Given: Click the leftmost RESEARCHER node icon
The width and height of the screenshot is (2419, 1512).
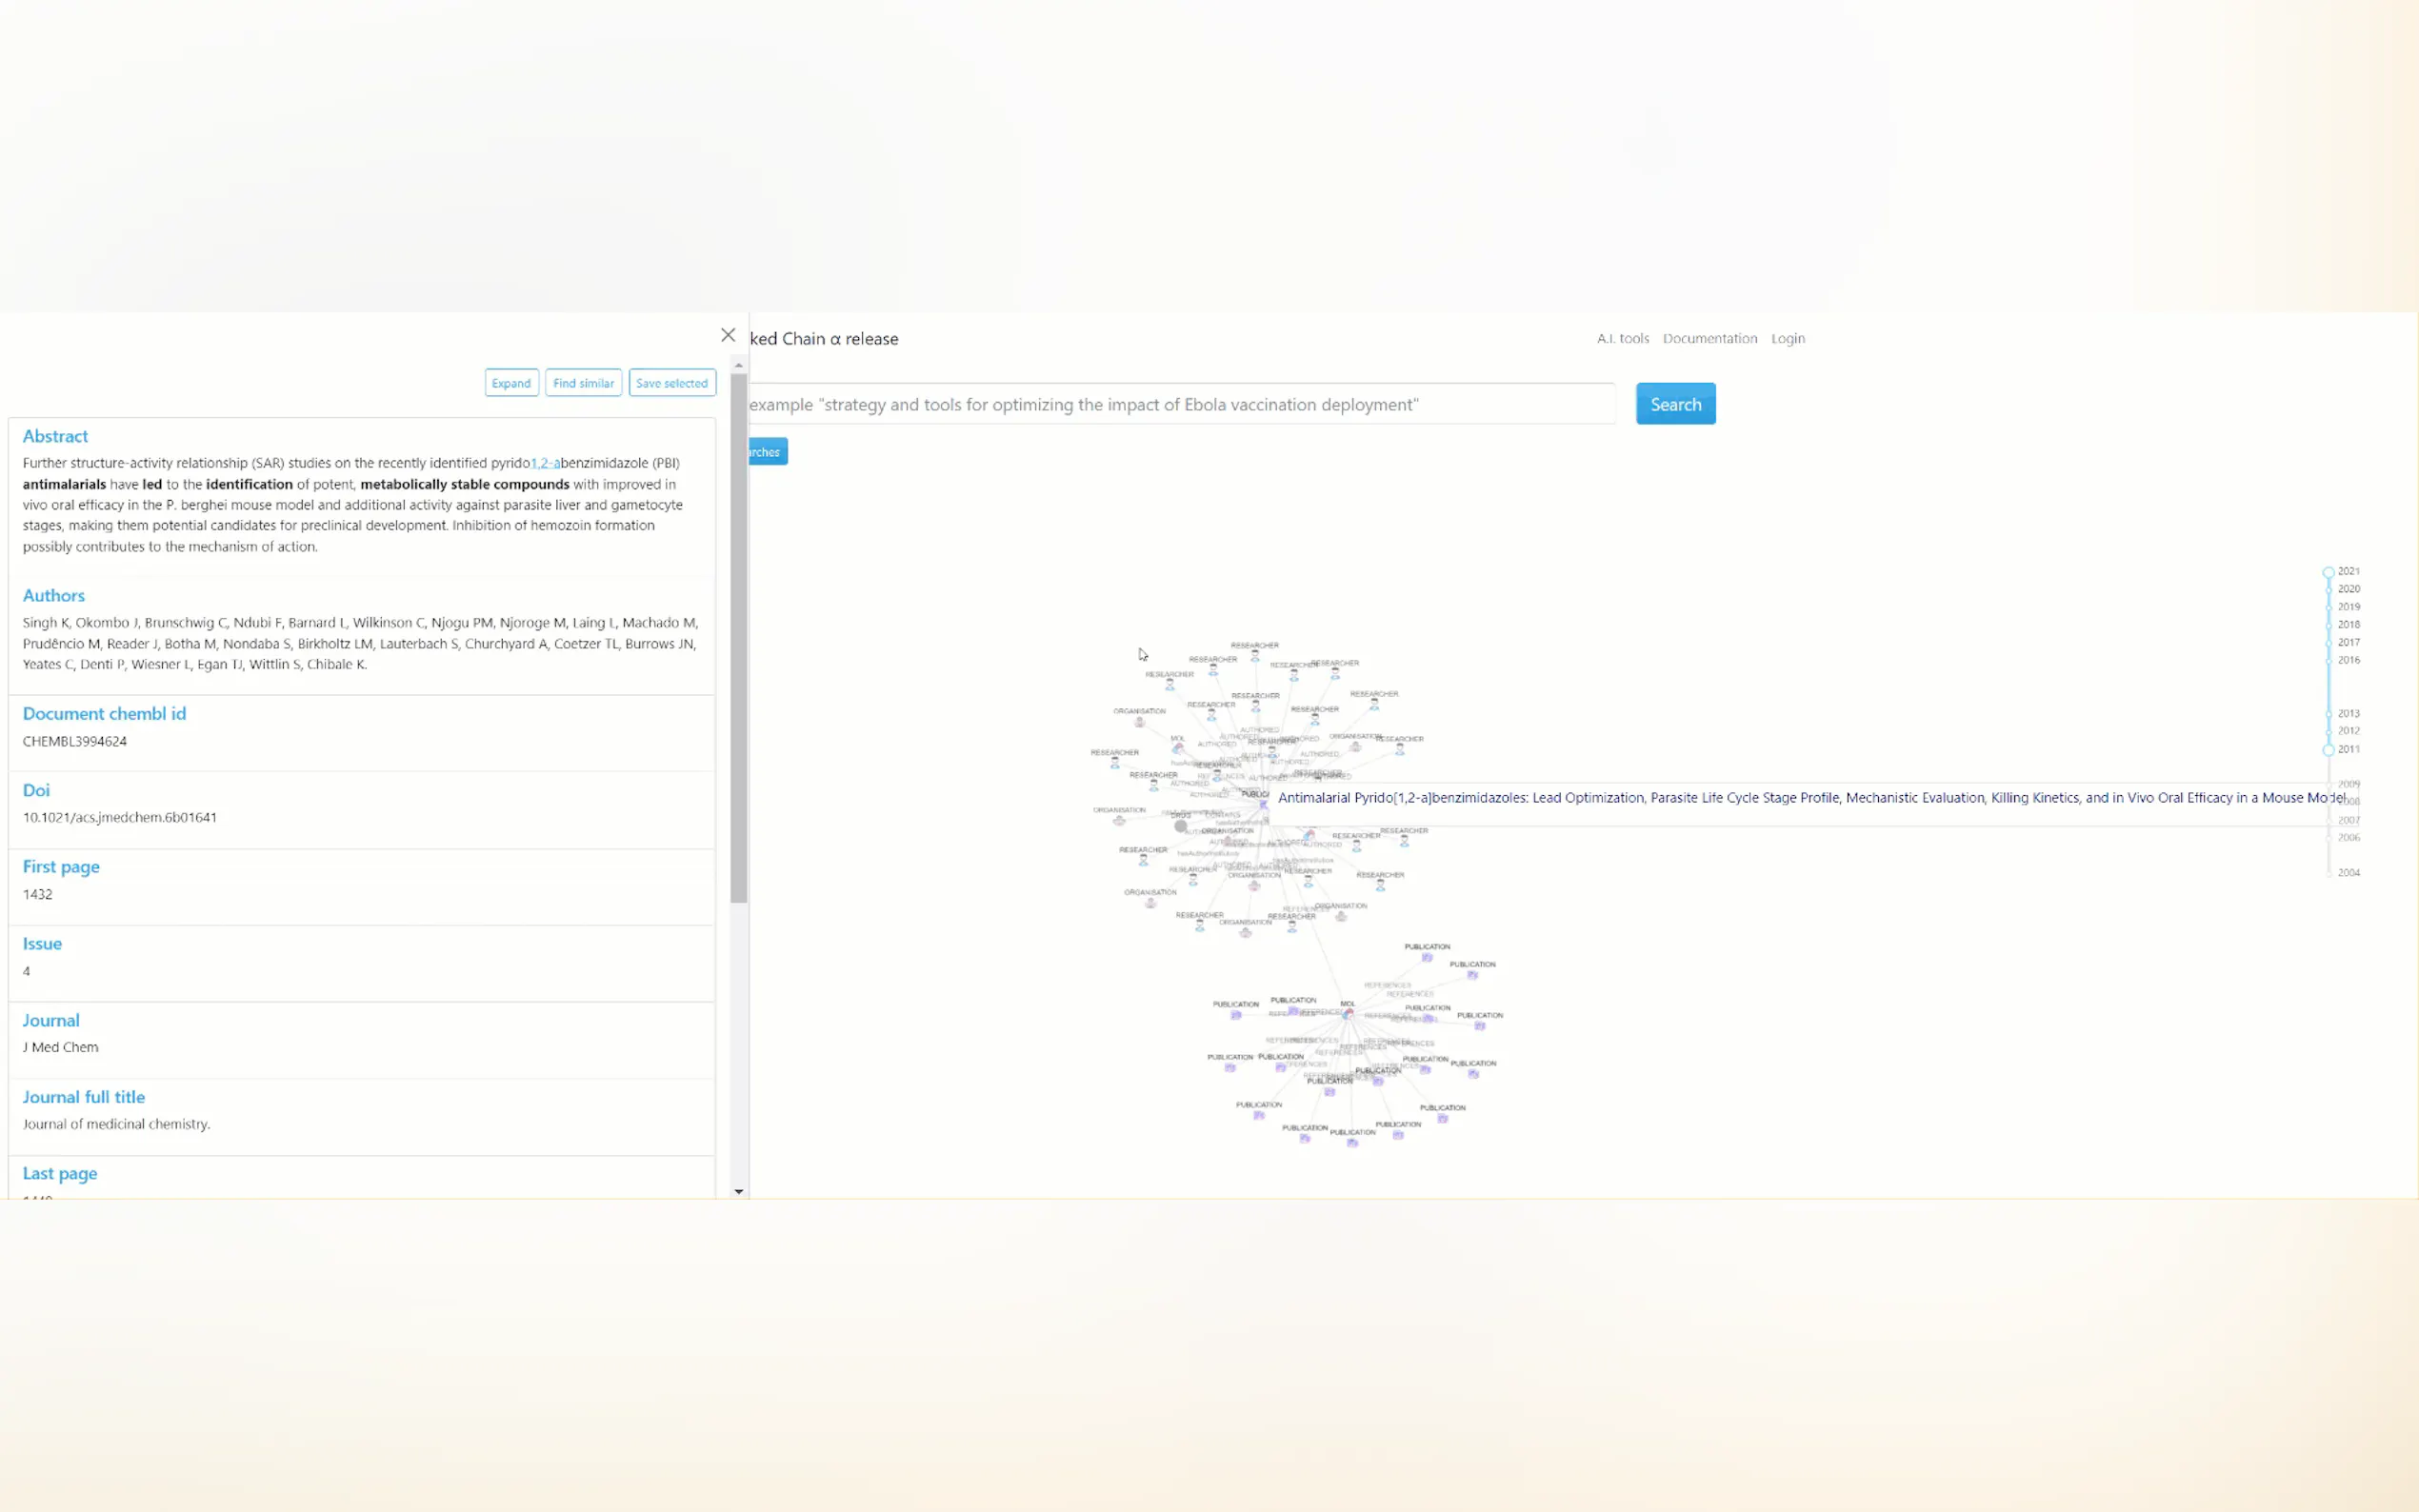Looking at the screenshot, I should point(1115,763).
